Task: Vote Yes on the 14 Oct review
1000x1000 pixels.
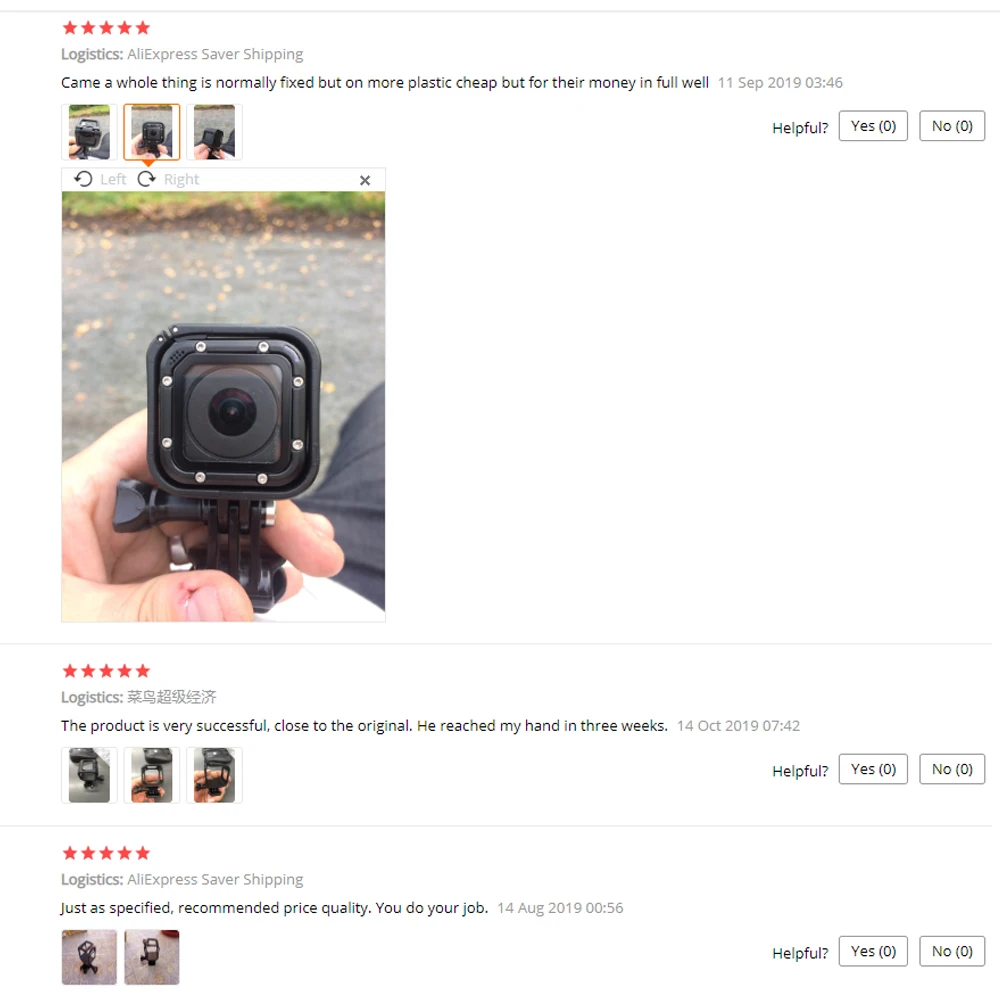Action: click(873, 769)
